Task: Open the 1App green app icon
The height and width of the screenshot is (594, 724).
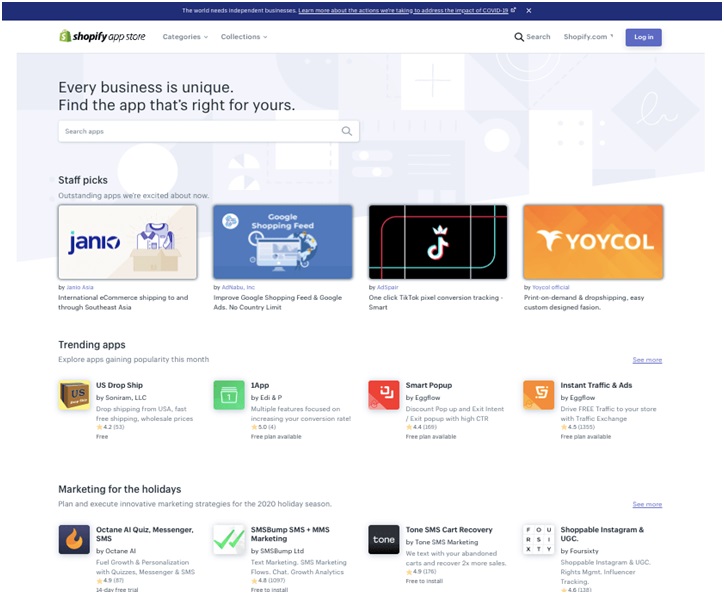Action: (x=229, y=395)
